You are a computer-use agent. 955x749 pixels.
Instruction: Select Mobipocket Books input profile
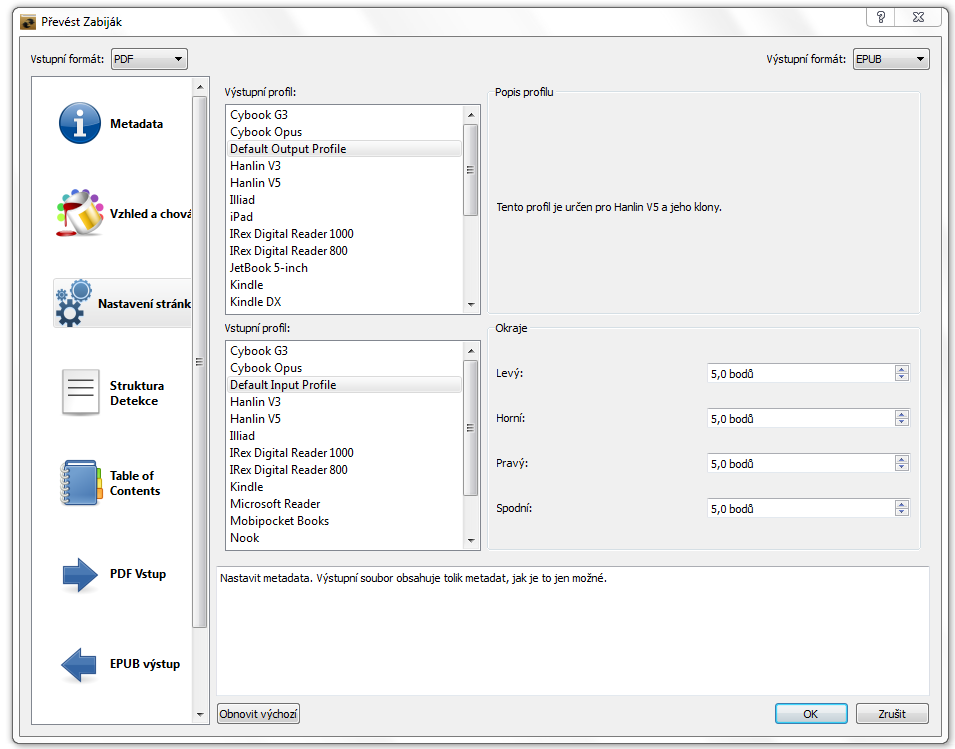coord(345,521)
